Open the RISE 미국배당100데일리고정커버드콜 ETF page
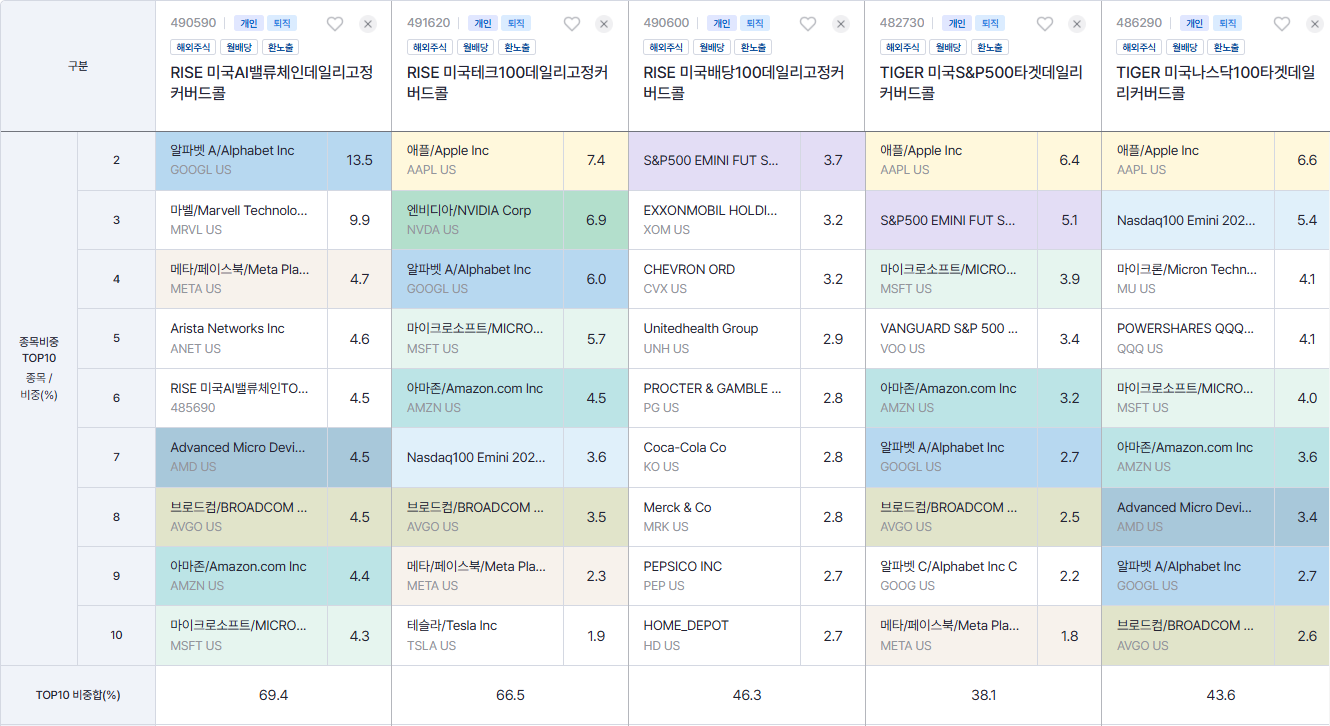The image size is (1330, 726). 744,82
